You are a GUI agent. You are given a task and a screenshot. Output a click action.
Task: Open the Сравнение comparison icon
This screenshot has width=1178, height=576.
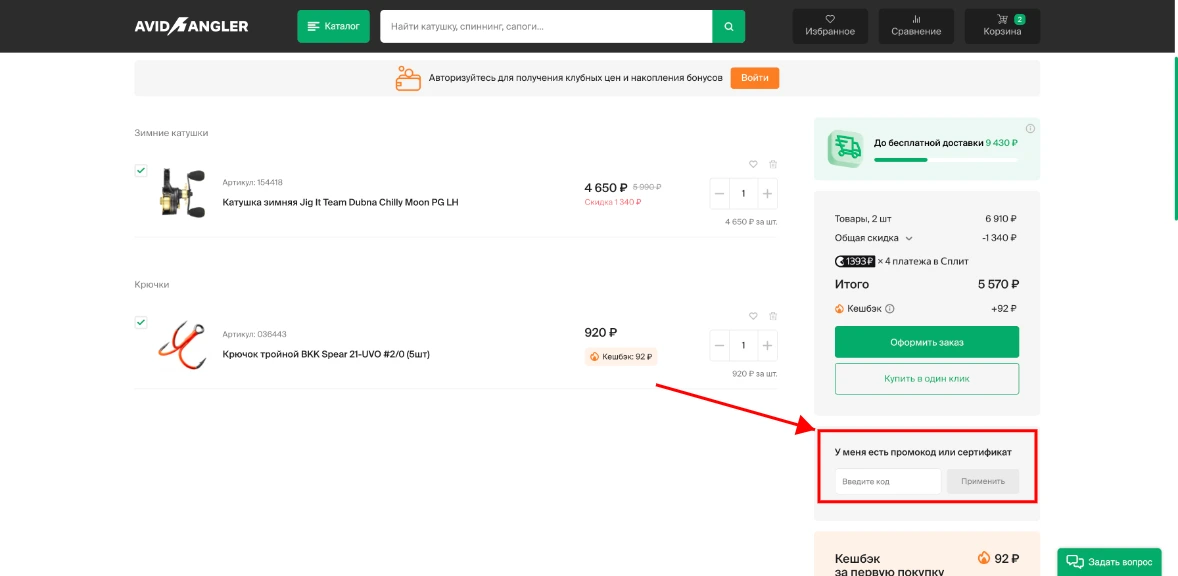915,19
